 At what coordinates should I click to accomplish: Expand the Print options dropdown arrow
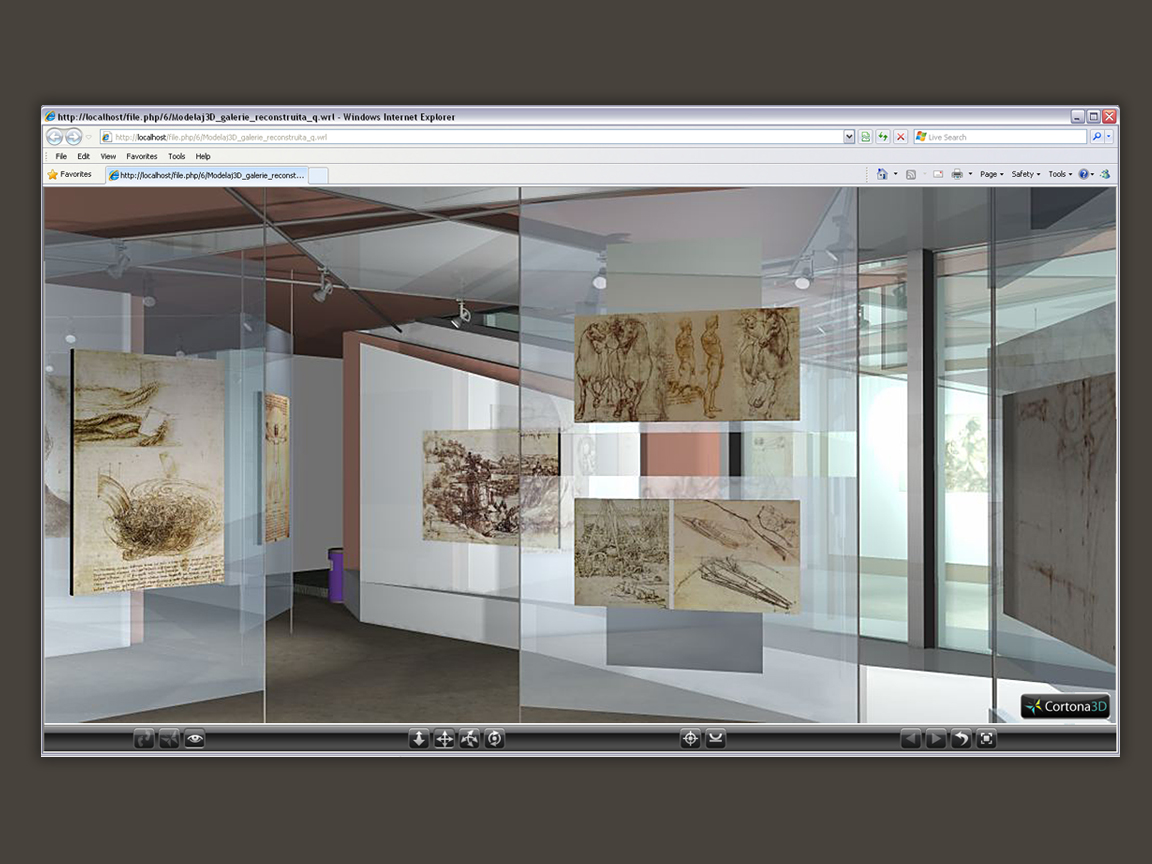point(971,174)
